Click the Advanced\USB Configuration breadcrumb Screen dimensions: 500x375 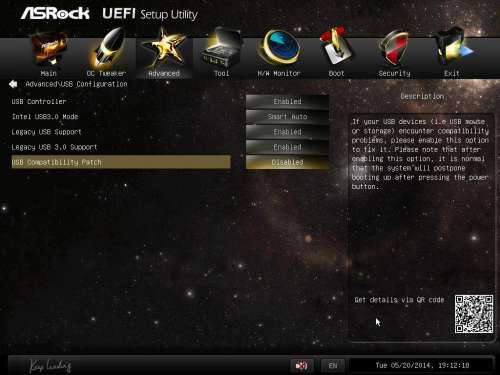click(x=76, y=84)
